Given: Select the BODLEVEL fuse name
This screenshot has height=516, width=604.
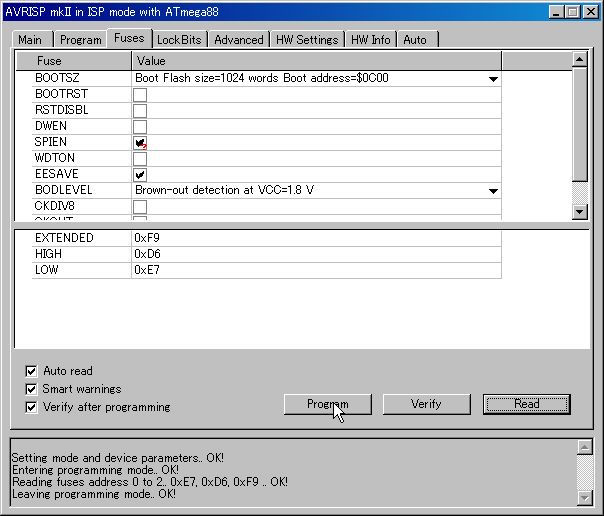Looking at the screenshot, I should tap(64, 190).
